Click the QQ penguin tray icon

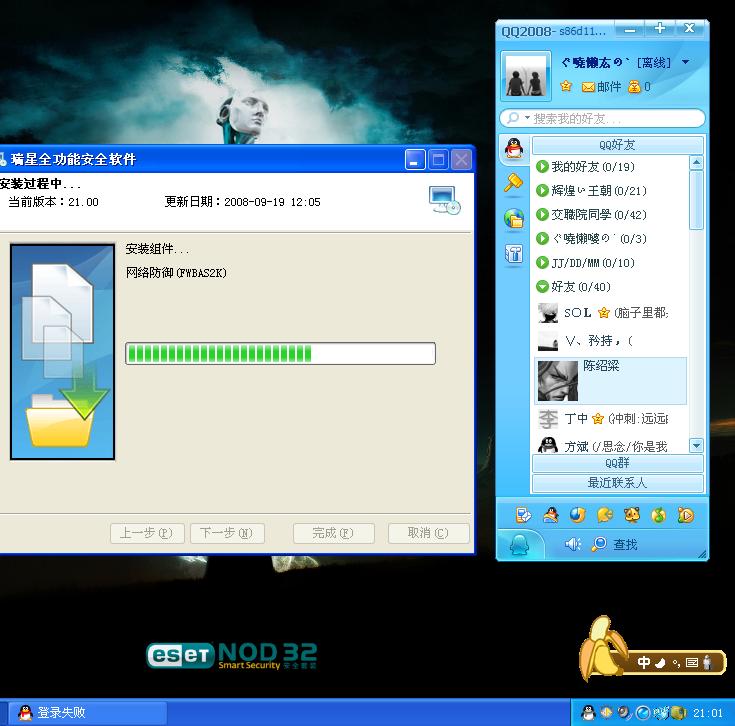(x=588, y=713)
